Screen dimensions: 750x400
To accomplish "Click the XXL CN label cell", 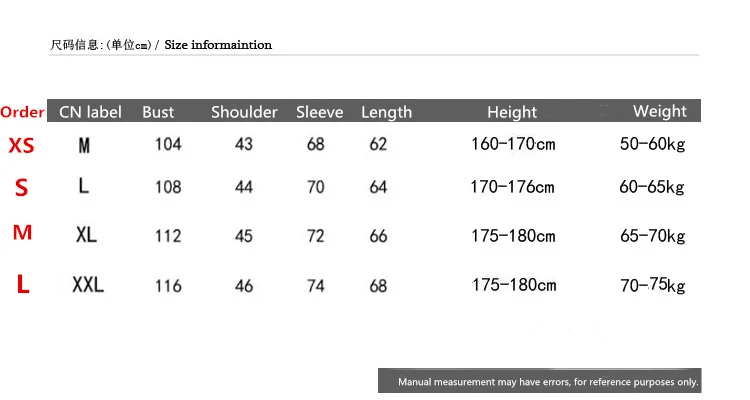I will (x=88, y=285).
